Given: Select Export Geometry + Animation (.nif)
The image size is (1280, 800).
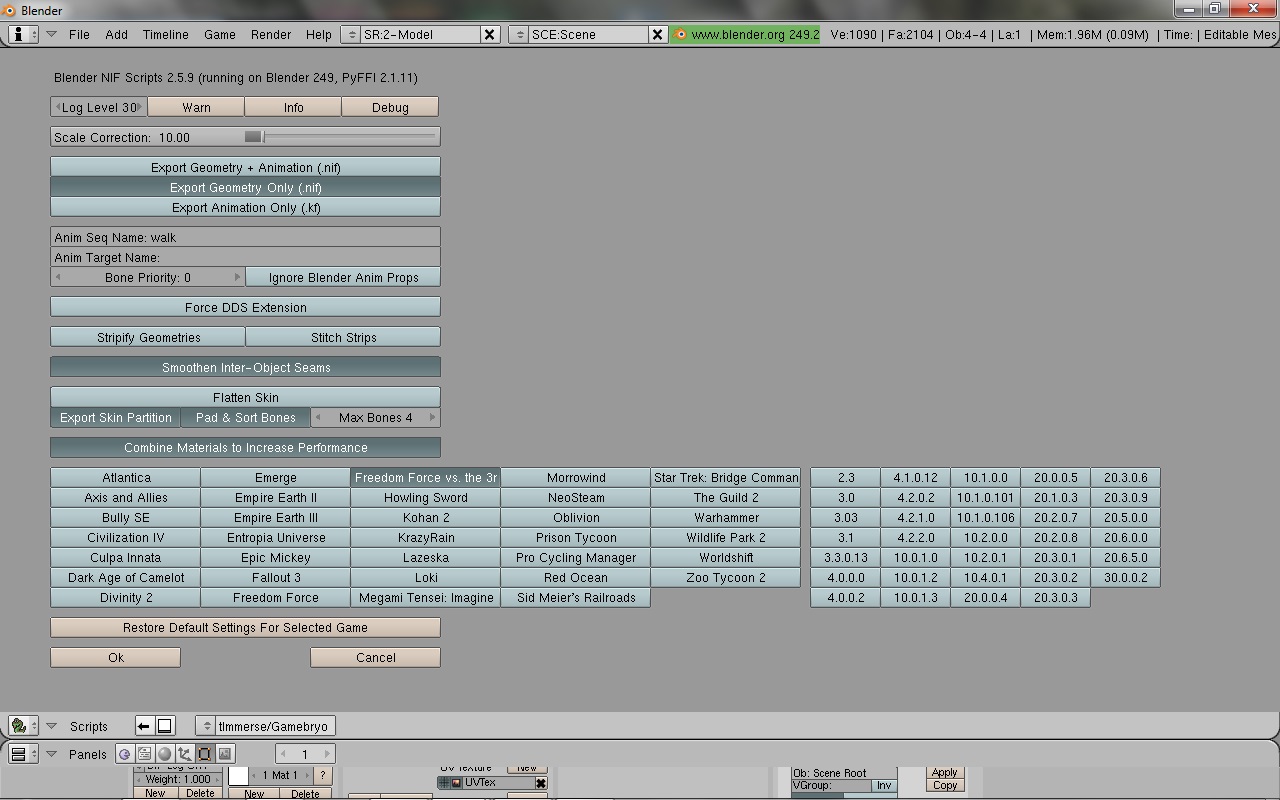Looking at the screenshot, I should click(245, 167).
